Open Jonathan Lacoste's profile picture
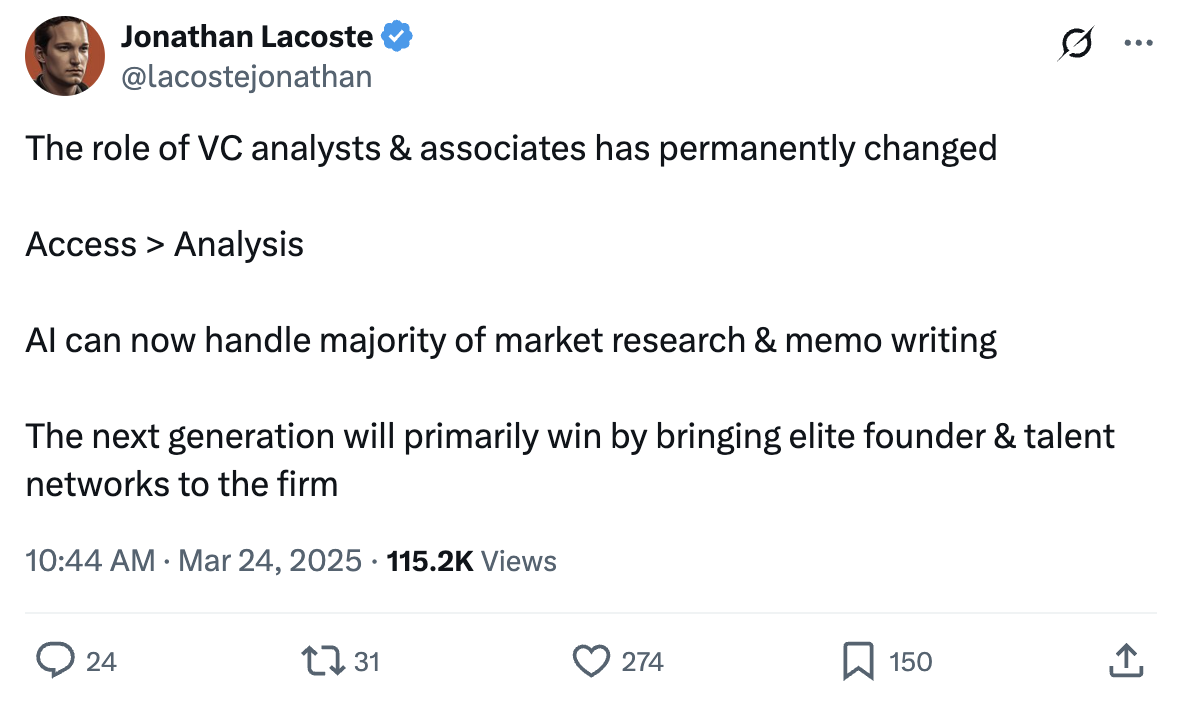 coord(65,57)
